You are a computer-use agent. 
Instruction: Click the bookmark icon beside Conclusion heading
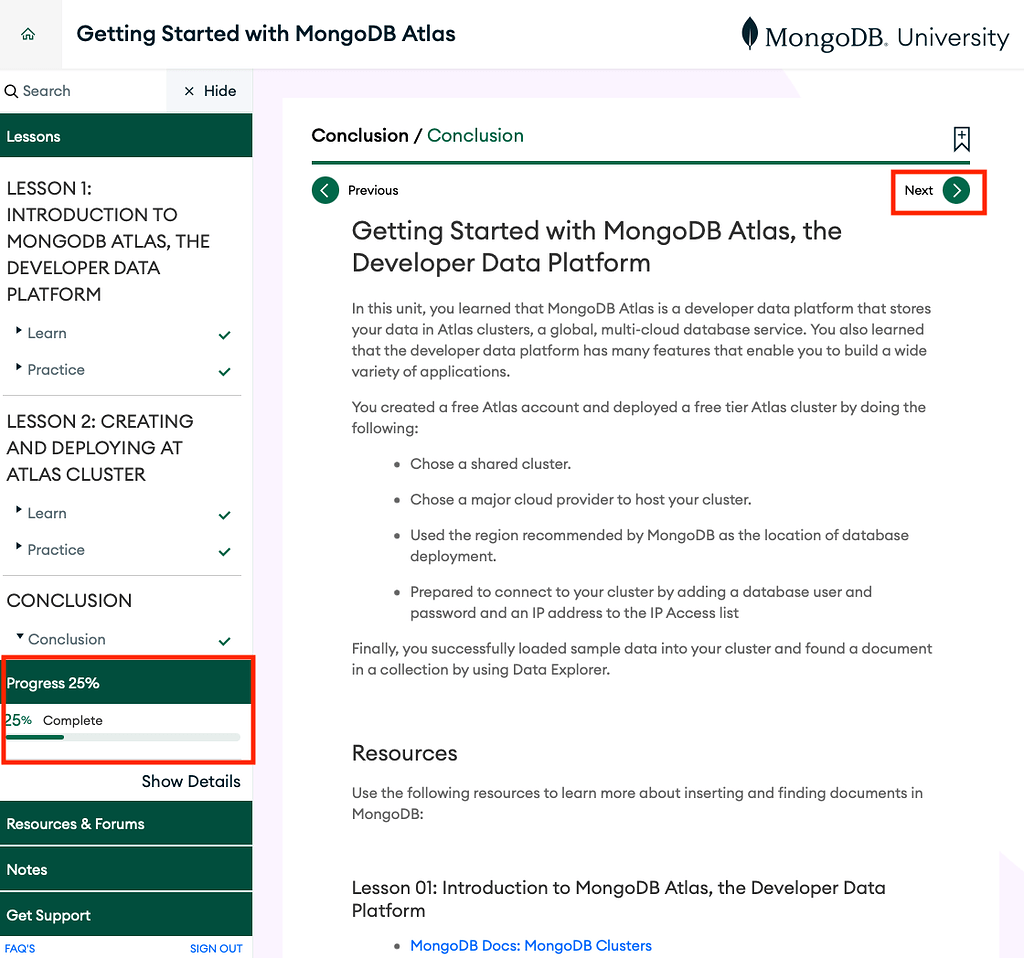pos(961,139)
